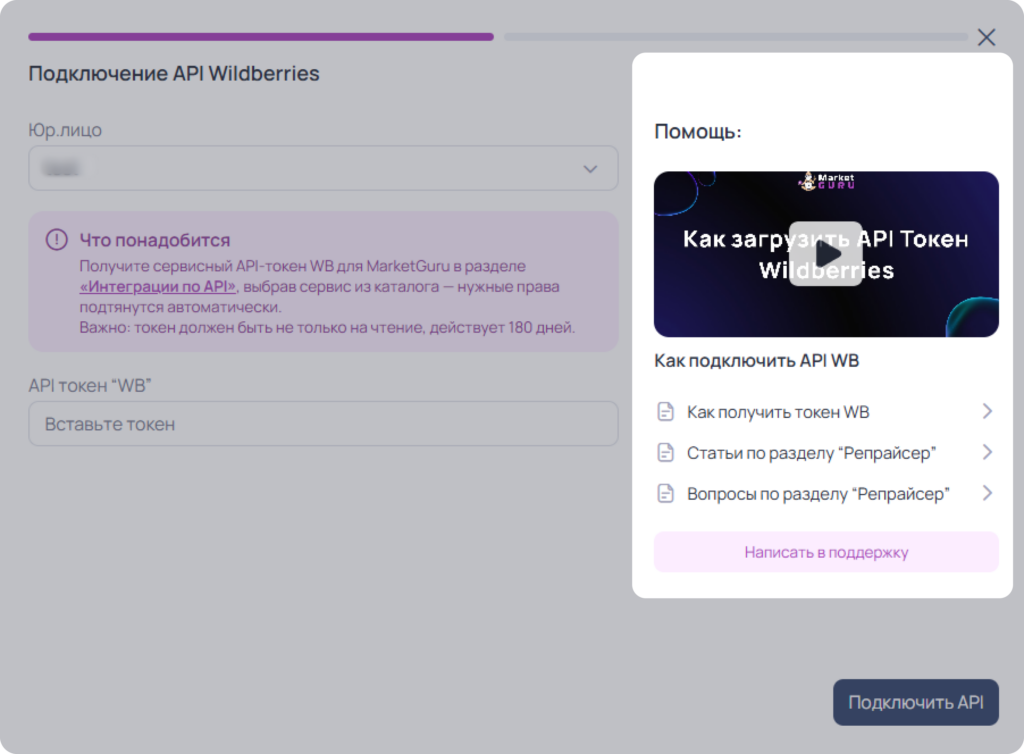Image resolution: width=1024 pixels, height=754 pixels.
Task: Click the Как подключить API WB caption
Action: (756, 360)
